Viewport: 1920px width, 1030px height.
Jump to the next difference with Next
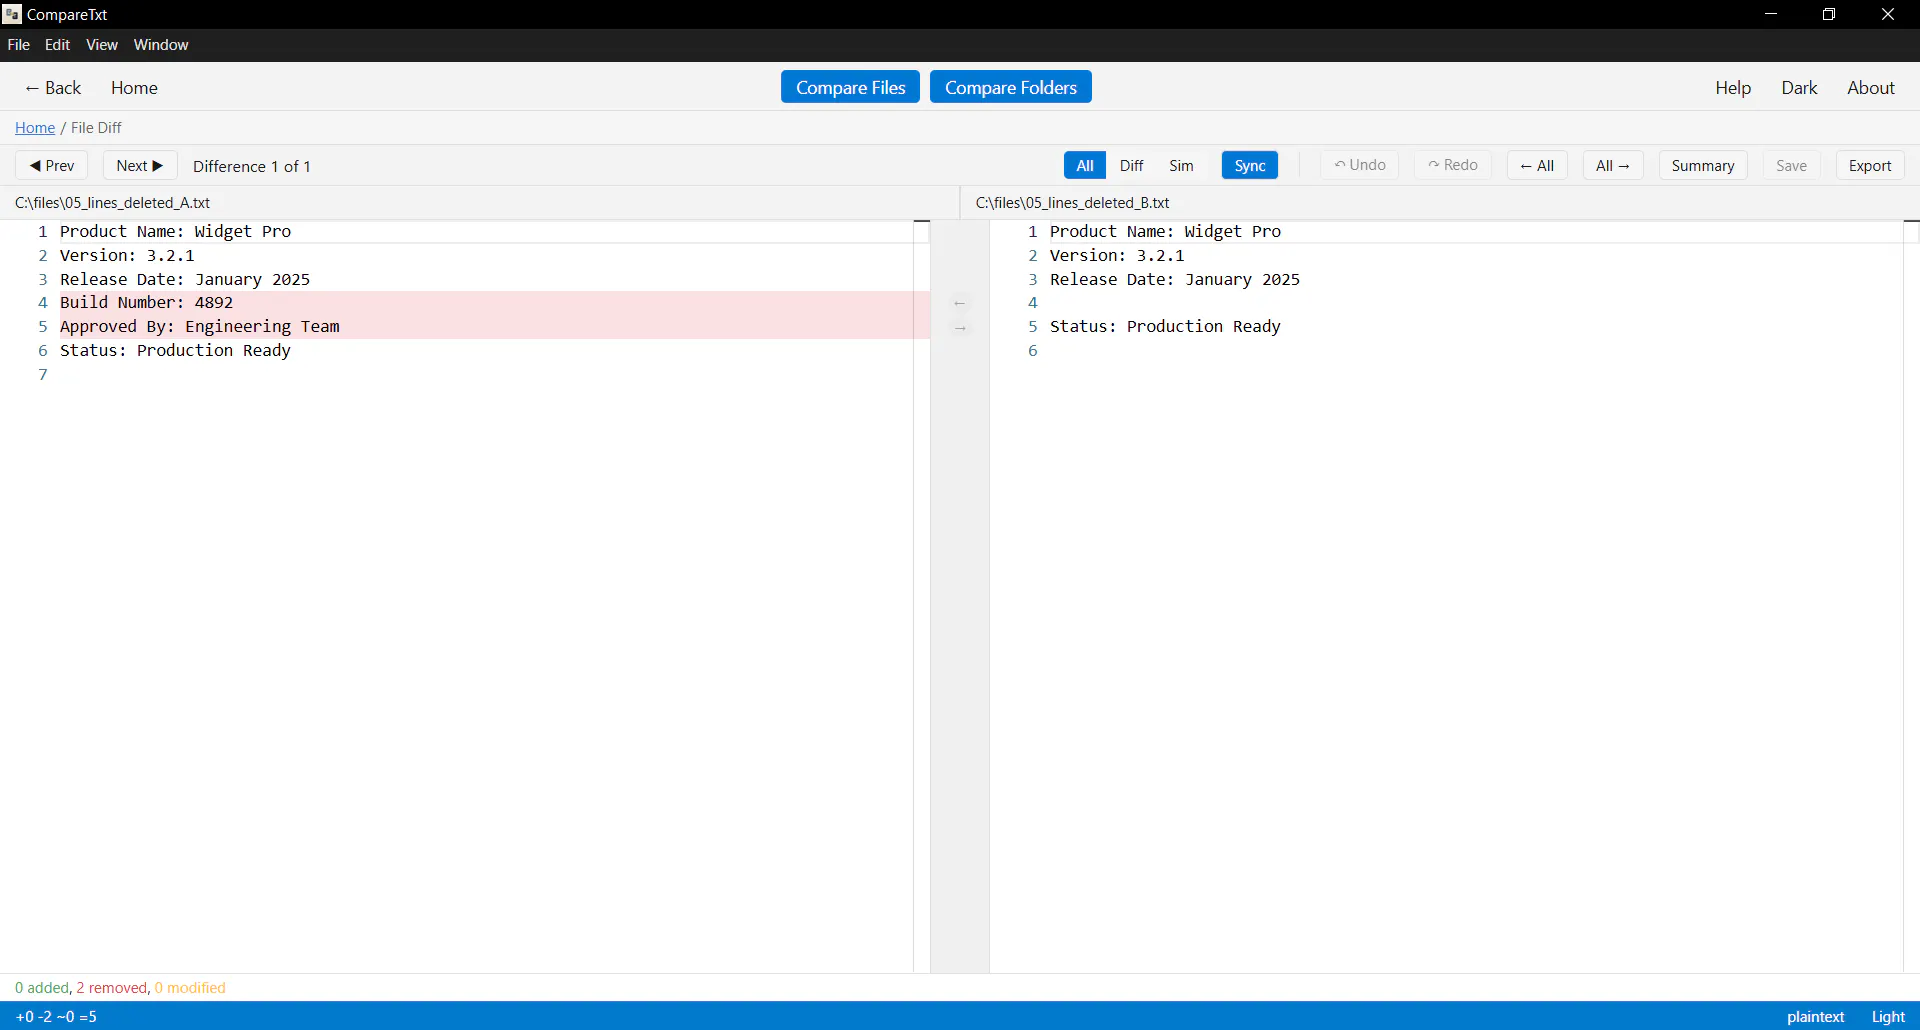140,166
